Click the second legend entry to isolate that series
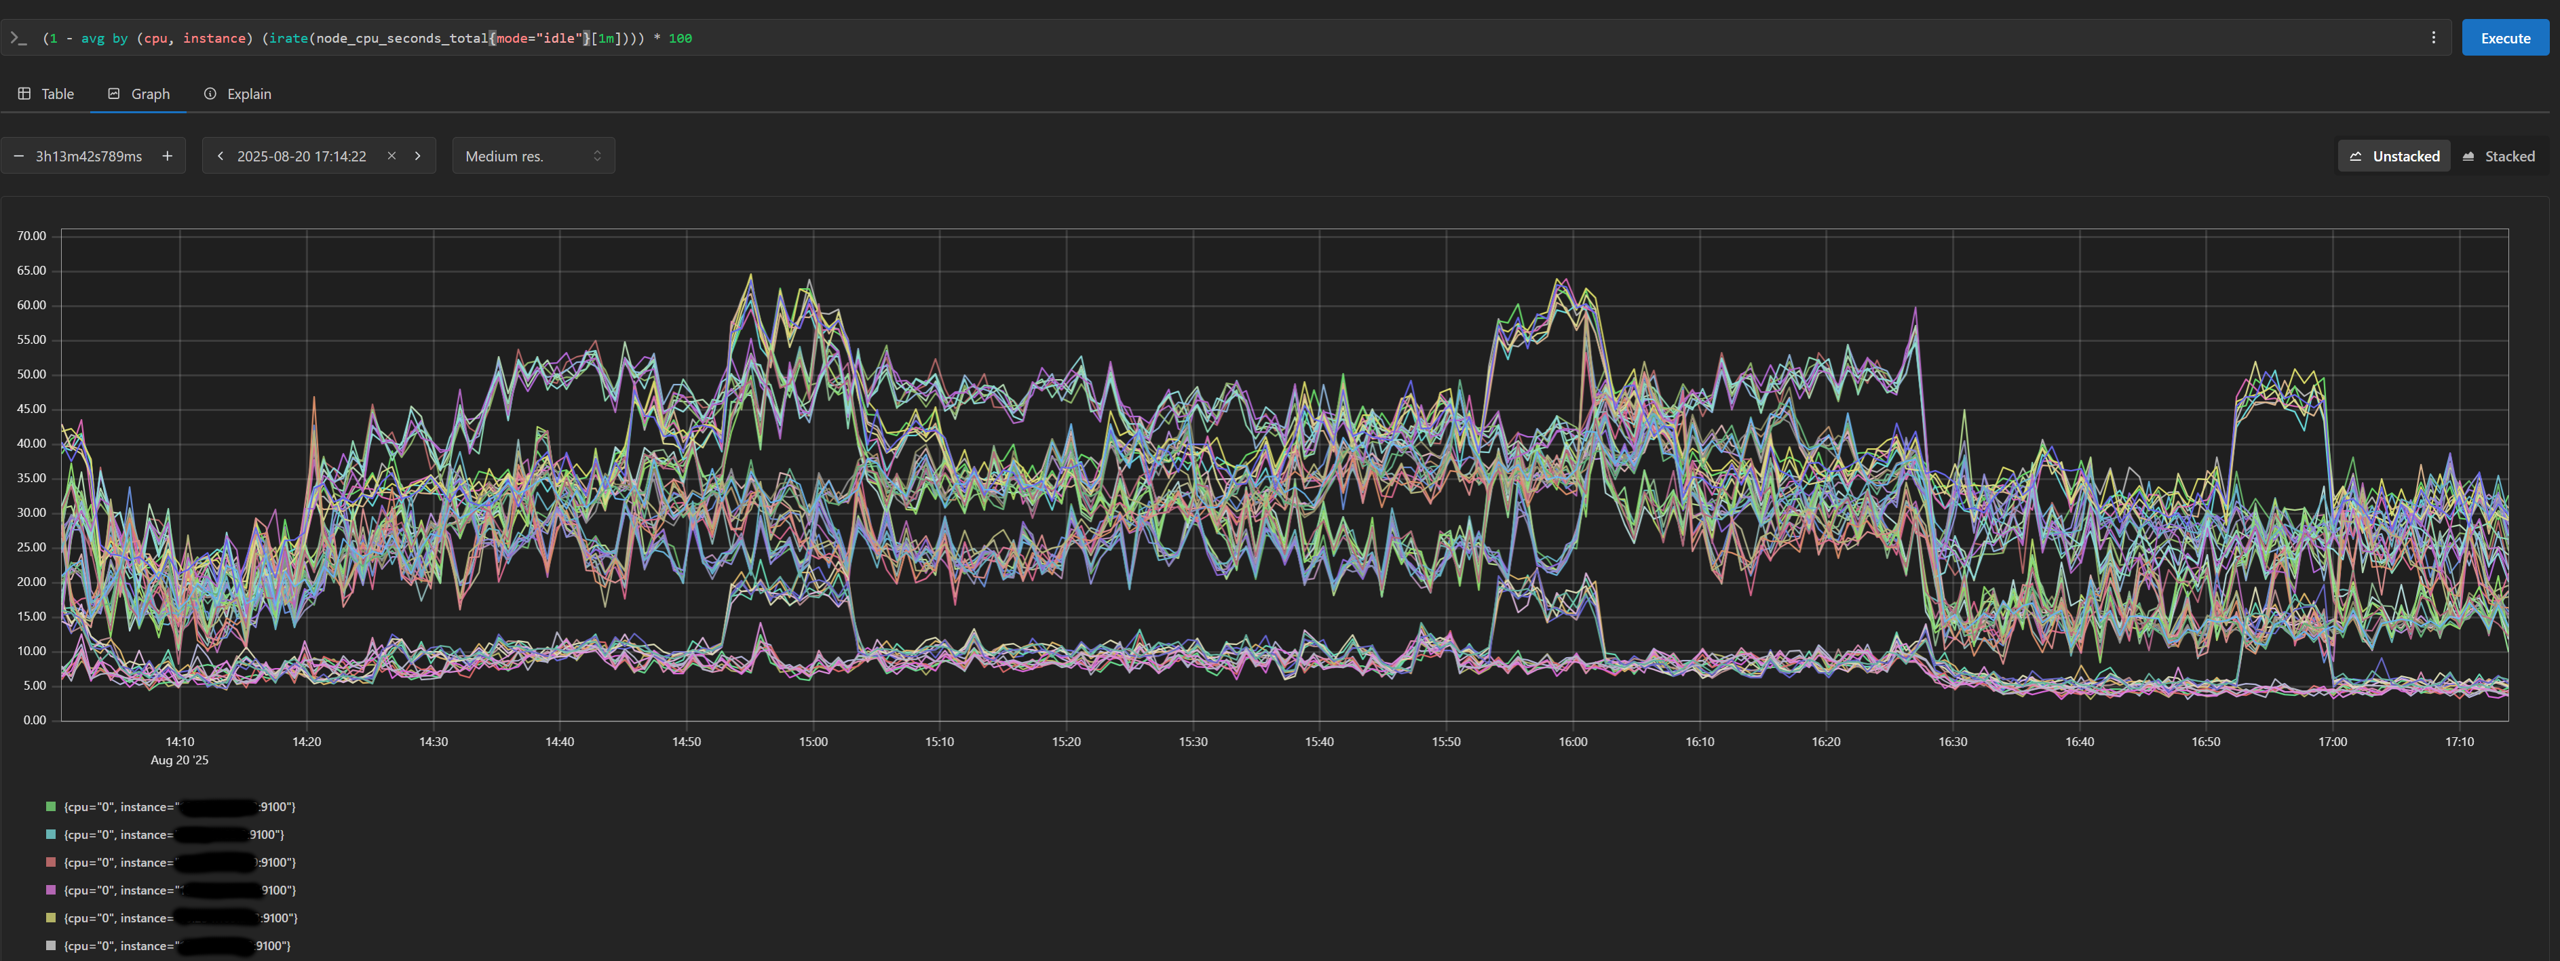This screenshot has width=2560, height=961. pyautogui.click(x=175, y=834)
